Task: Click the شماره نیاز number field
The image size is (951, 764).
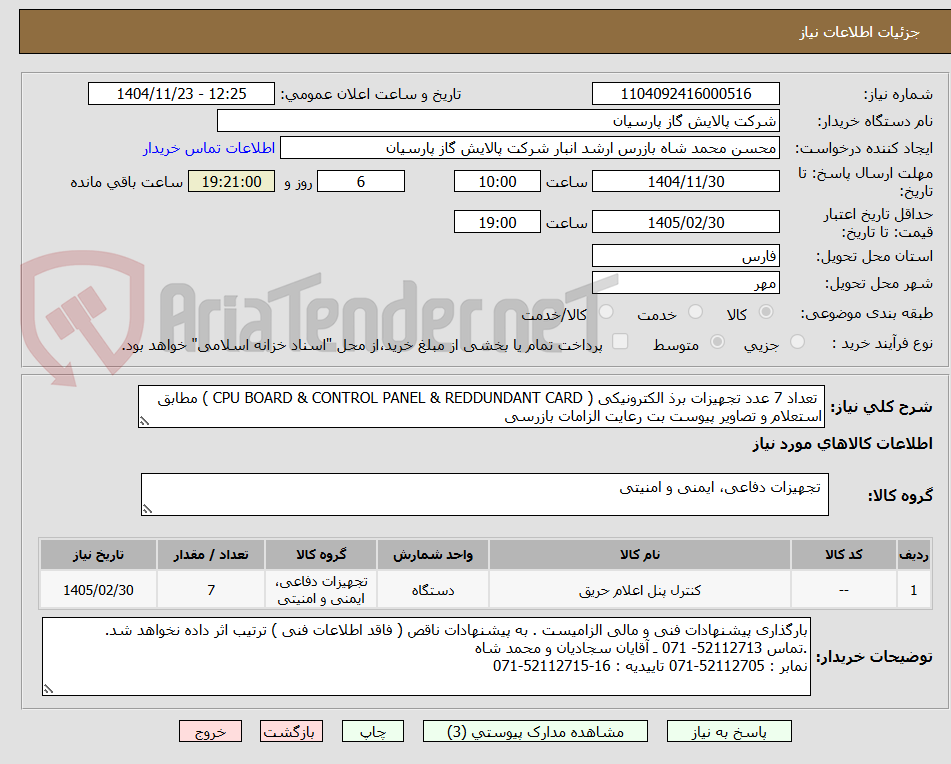Action: click(x=685, y=94)
